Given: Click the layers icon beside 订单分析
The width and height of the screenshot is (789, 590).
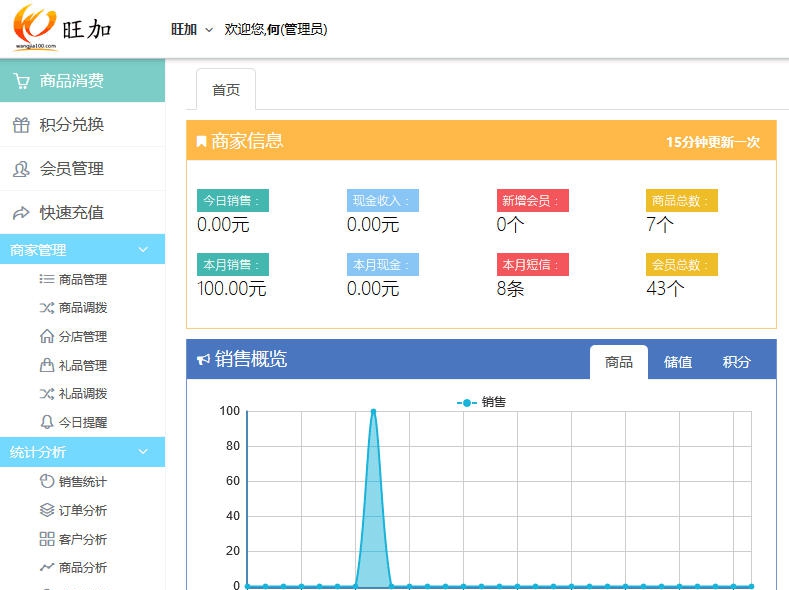Looking at the screenshot, I should coord(46,510).
